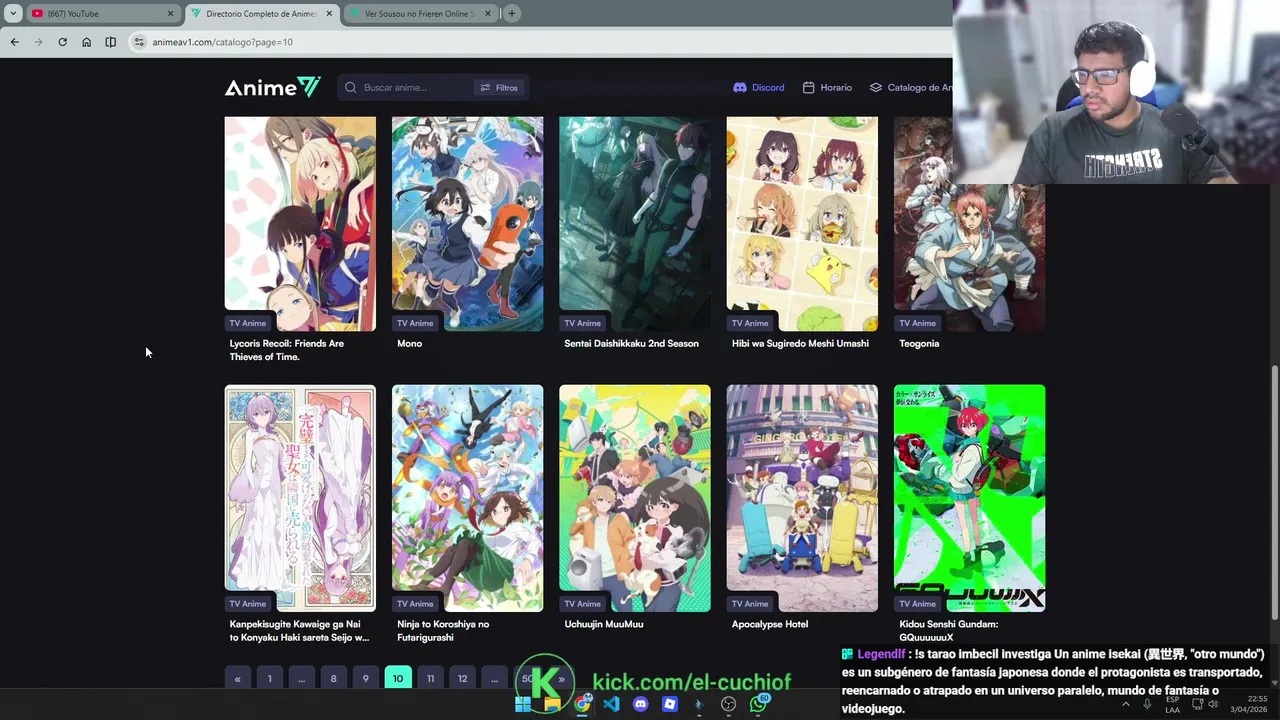
Task: Close the Directorio Completo de Anime tab
Action: pos(328,13)
